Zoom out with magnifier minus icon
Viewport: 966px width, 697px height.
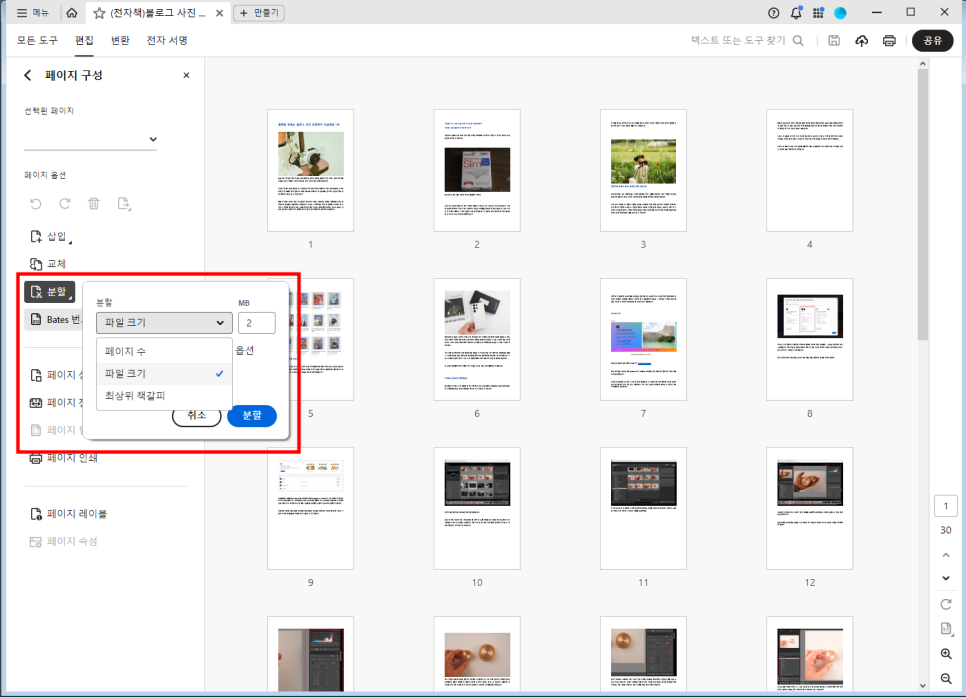click(x=946, y=679)
